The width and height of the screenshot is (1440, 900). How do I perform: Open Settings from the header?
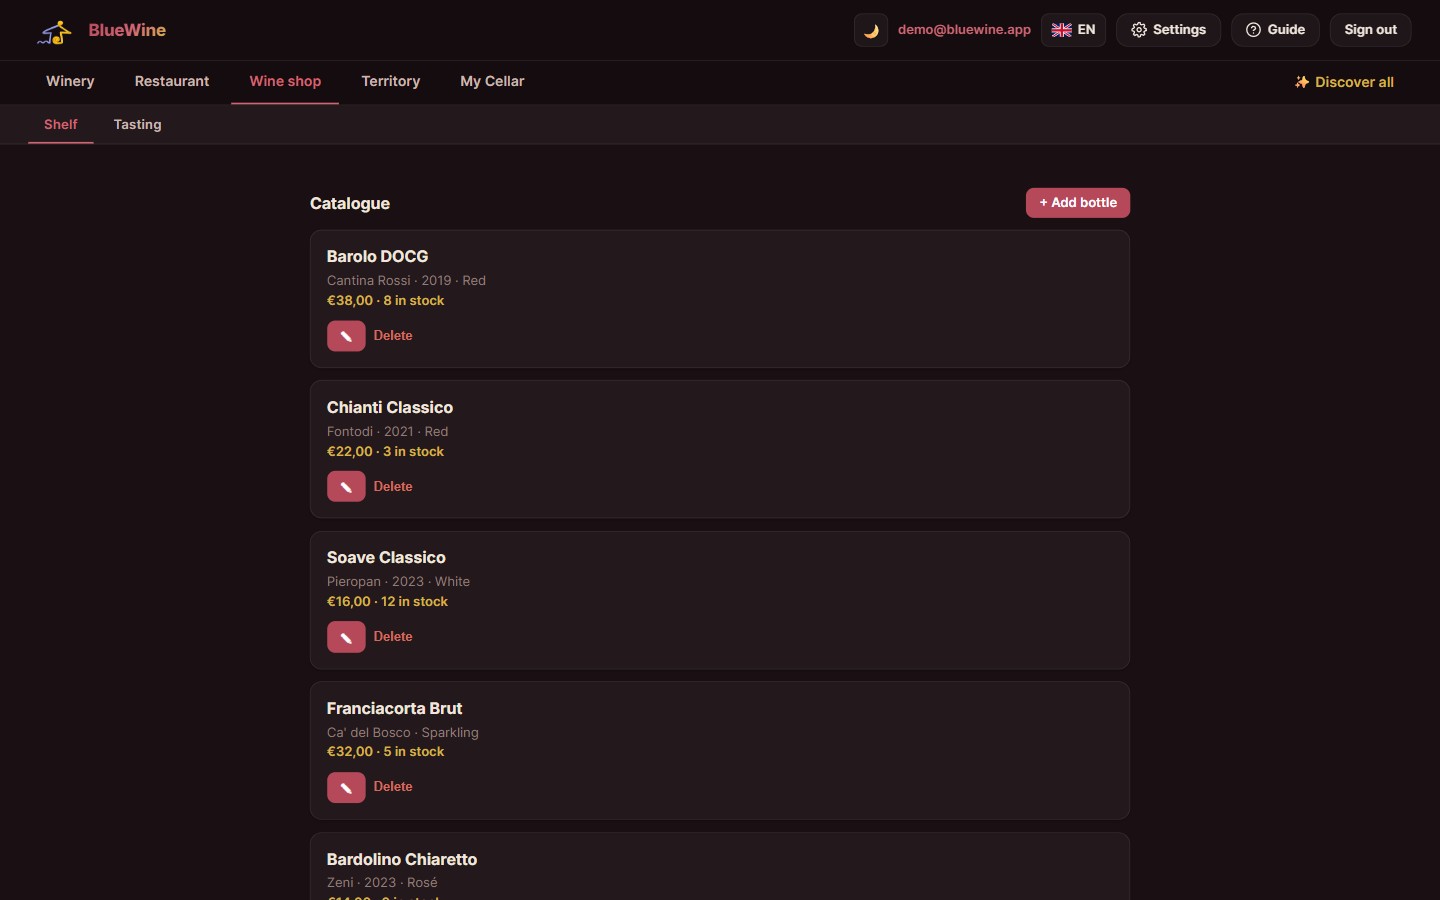point(1168,30)
